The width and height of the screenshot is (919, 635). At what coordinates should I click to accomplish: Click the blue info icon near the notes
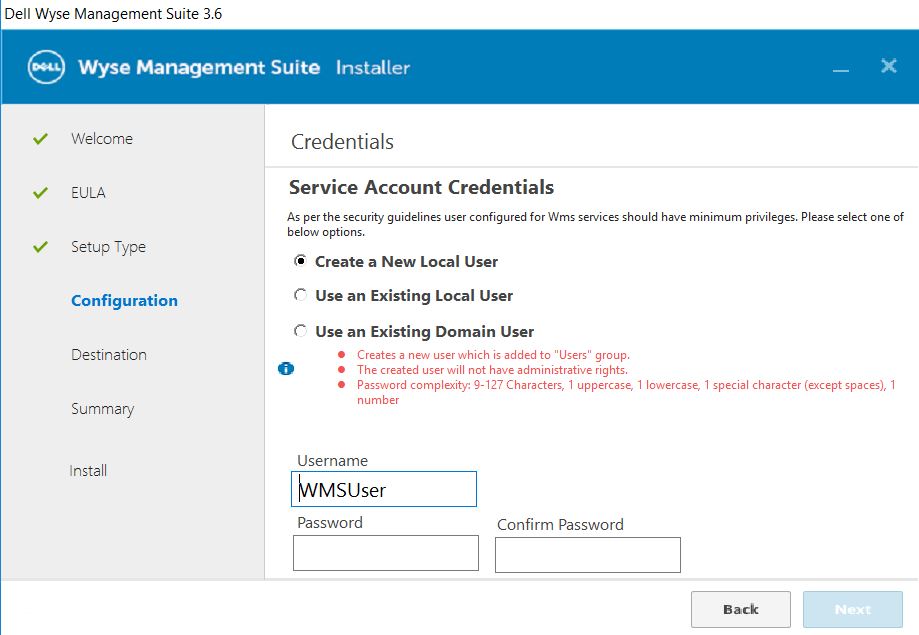click(286, 369)
